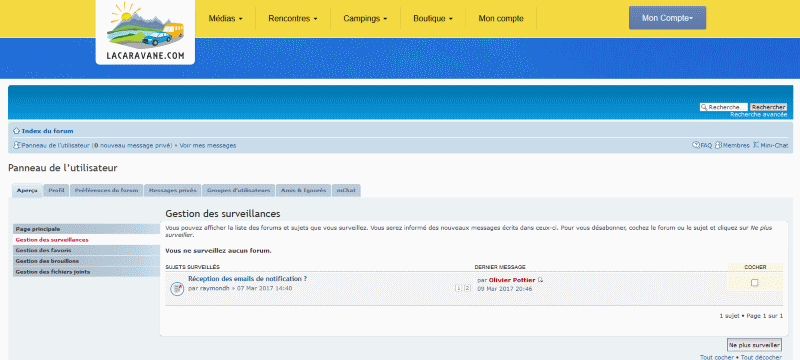Open Olivier Pottier's profile

point(512,280)
